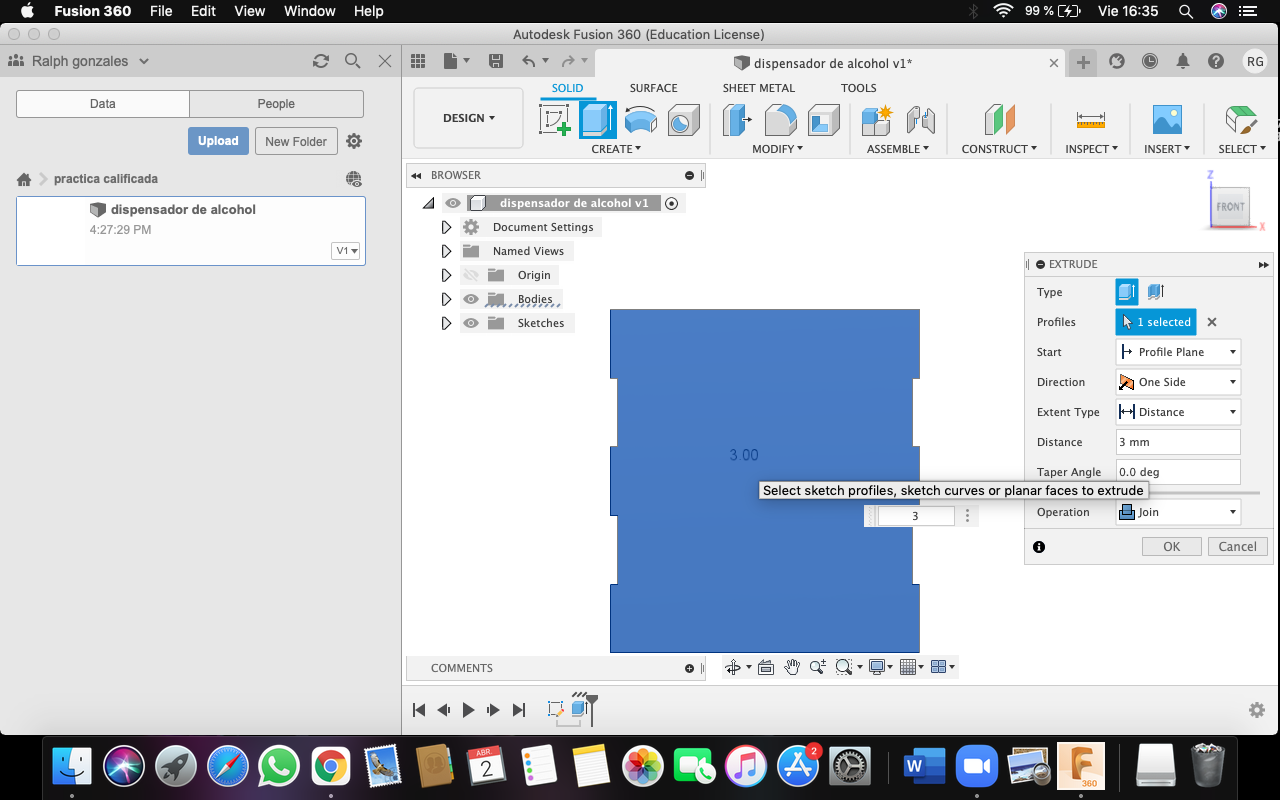Screen dimensions: 1280x800
Task: Open the V1 version dropdown
Action: pos(346,251)
